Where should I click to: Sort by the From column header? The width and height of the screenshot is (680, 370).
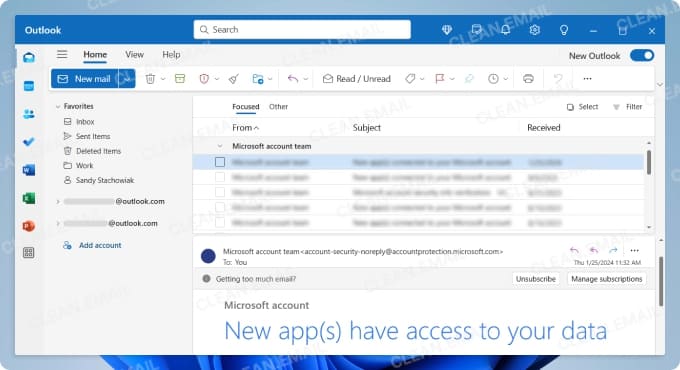(x=245, y=128)
